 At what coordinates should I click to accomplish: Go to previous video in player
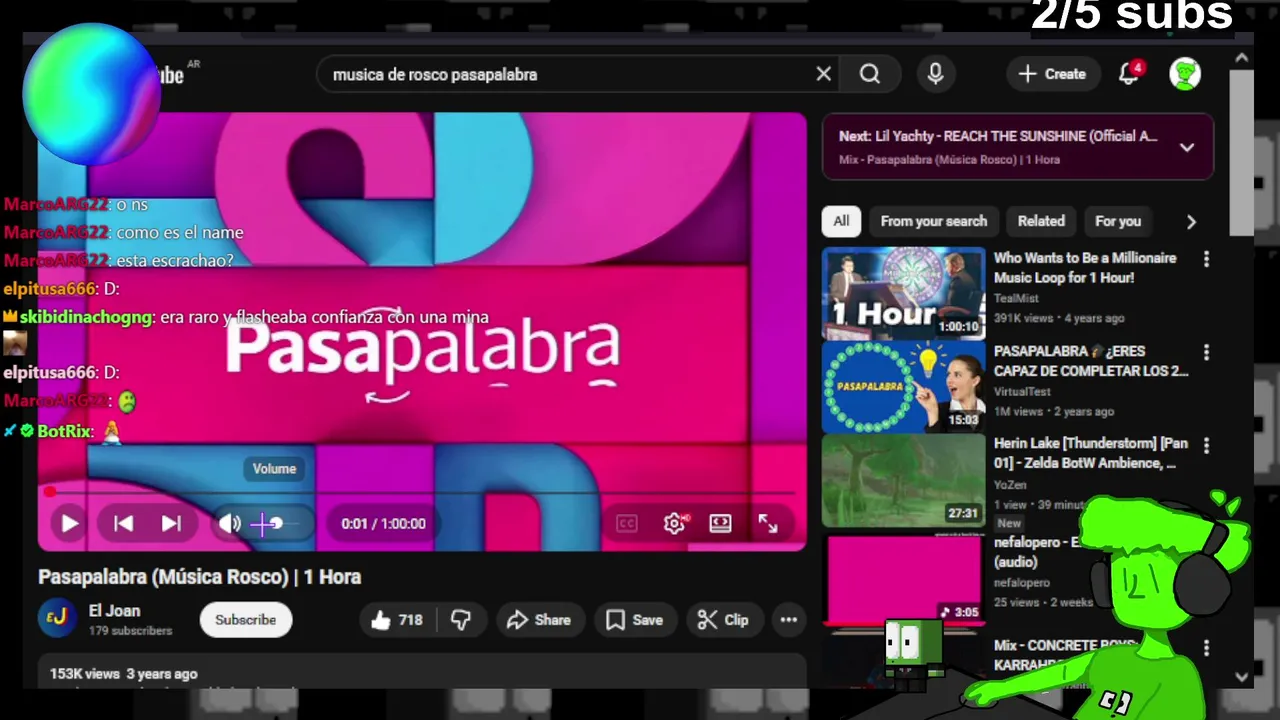[123, 523]
